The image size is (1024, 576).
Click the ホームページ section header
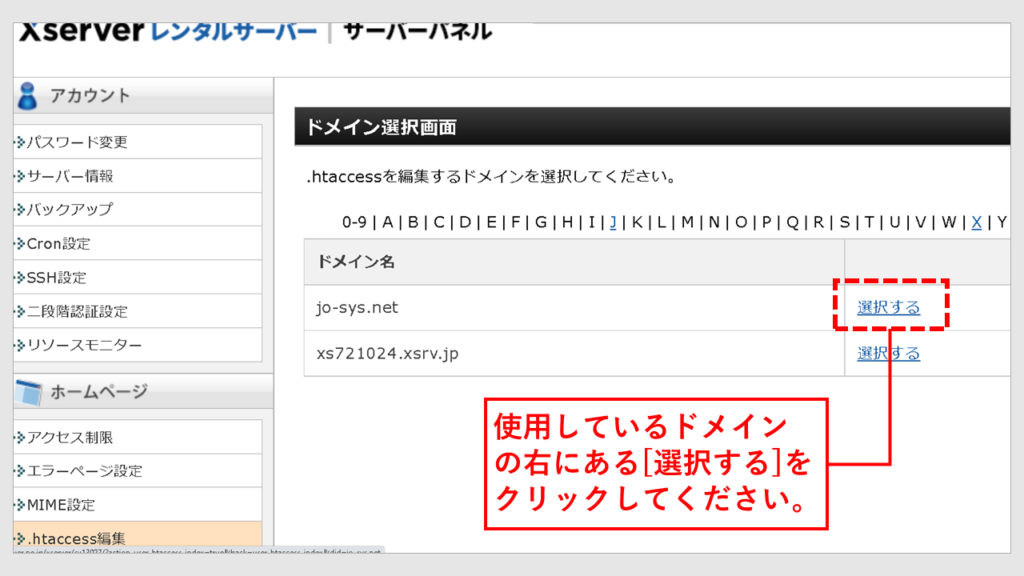143,392
